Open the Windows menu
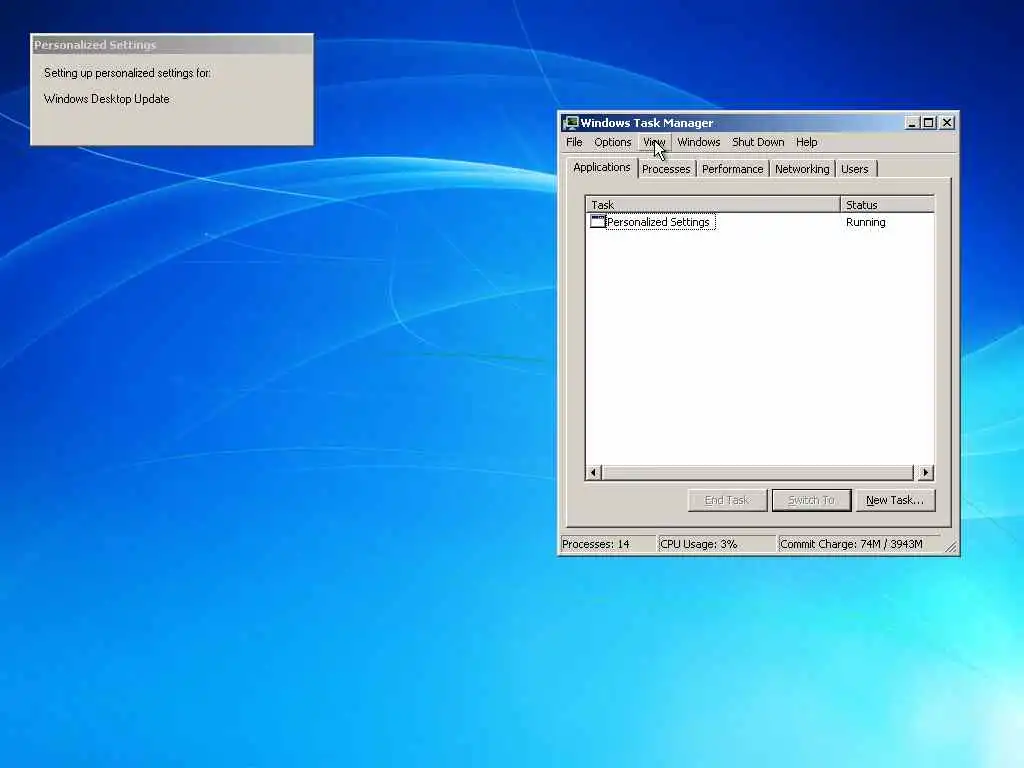Screen dimensions: 1024x768 pyautogui.click(x=699, y=142)
